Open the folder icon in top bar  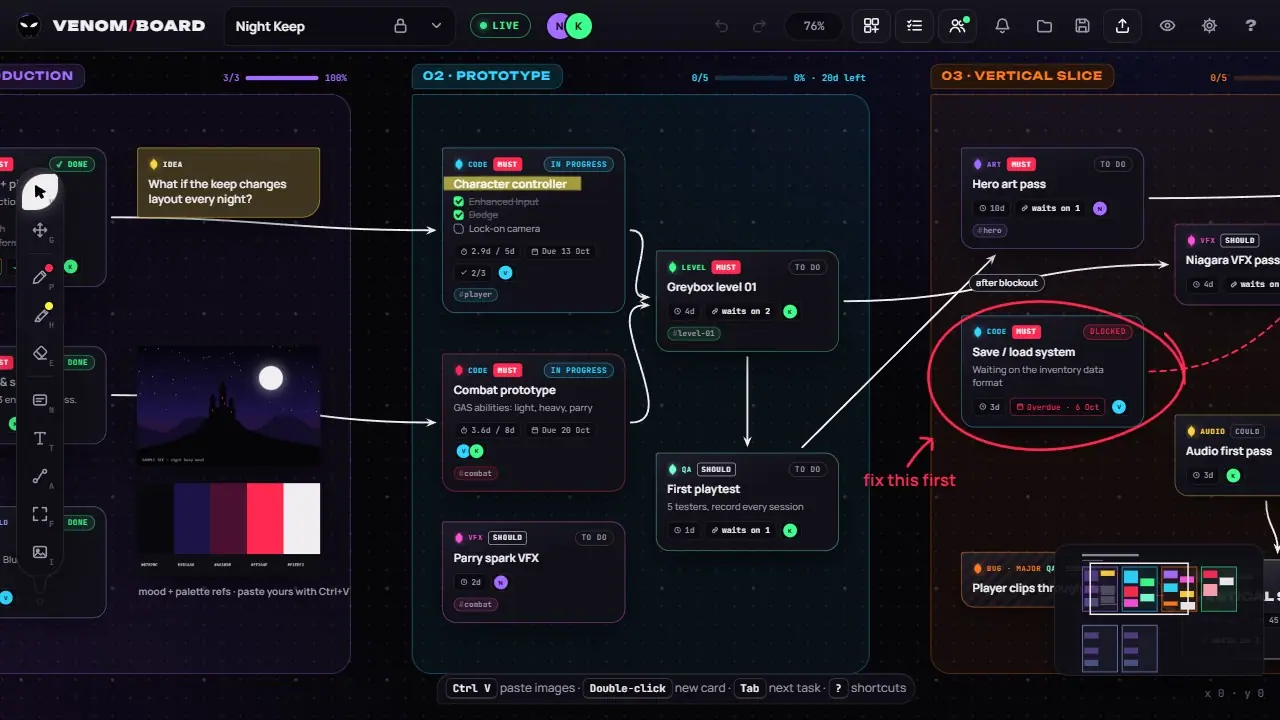pos(1044,26)
